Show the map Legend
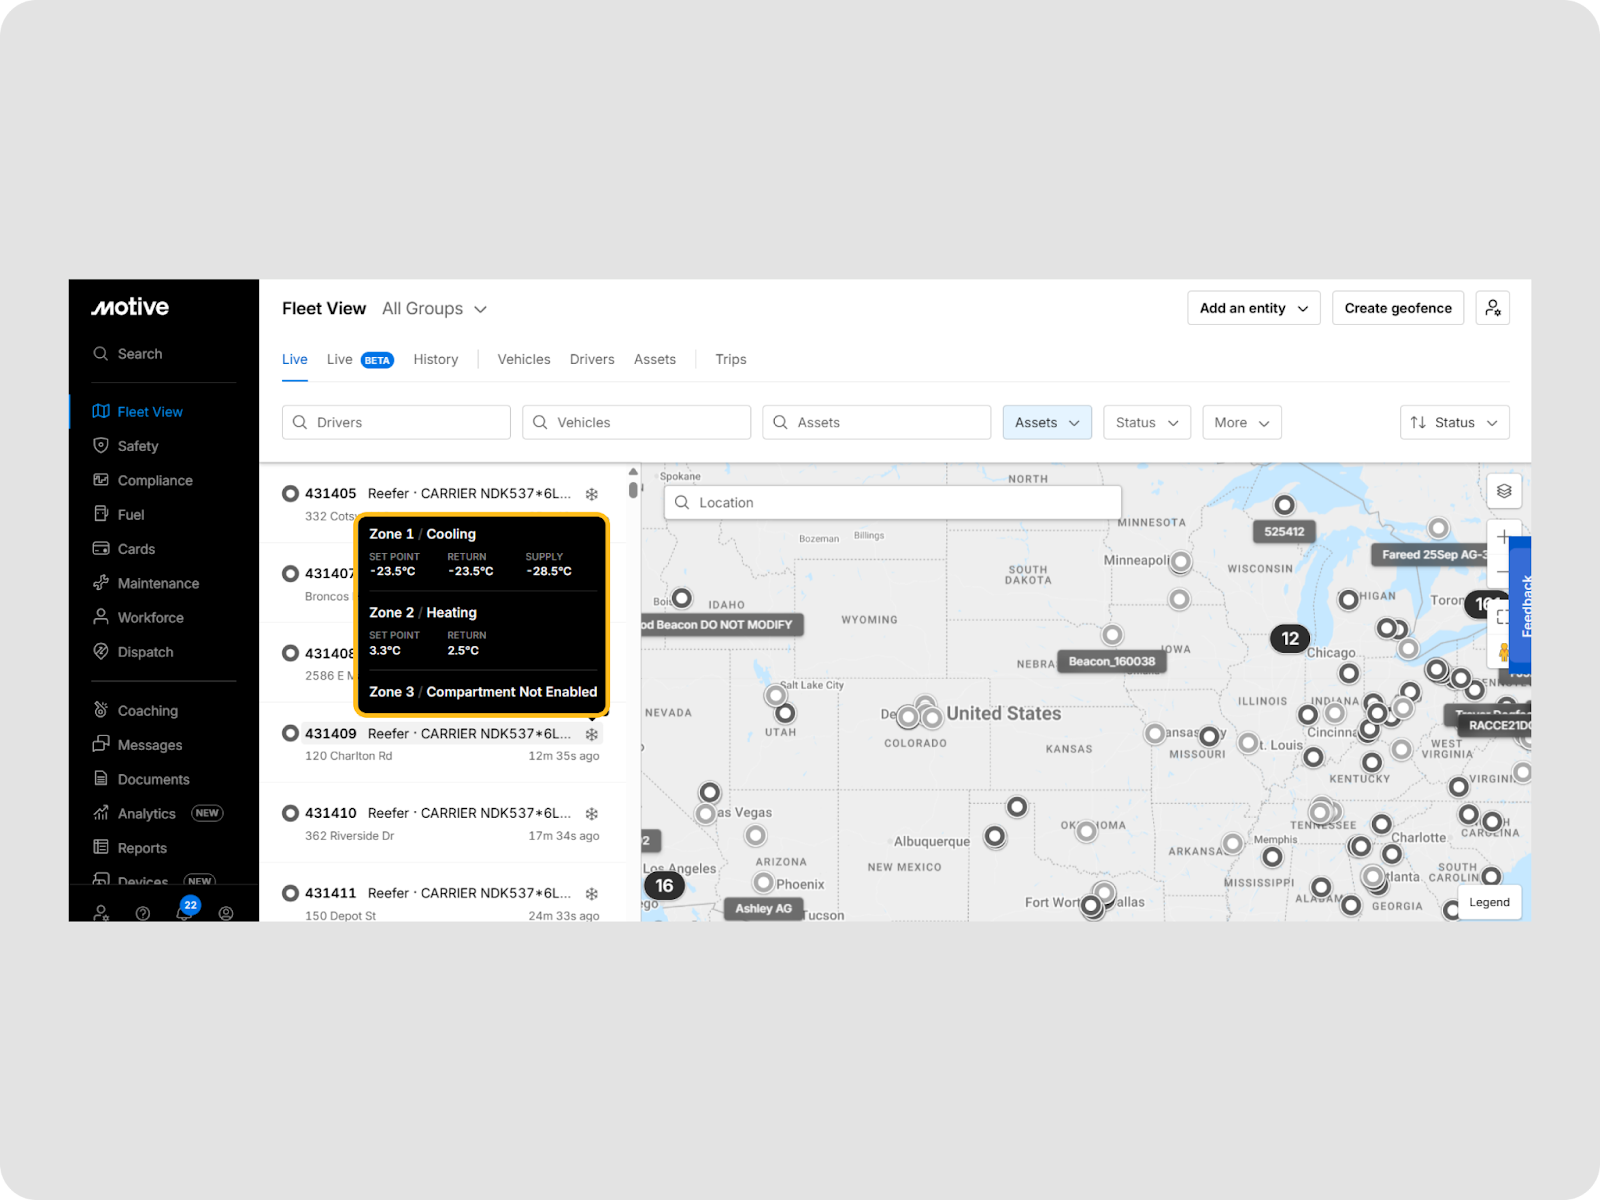The height and width of the screenshot is (1200, 1600). click(1489, 902)
